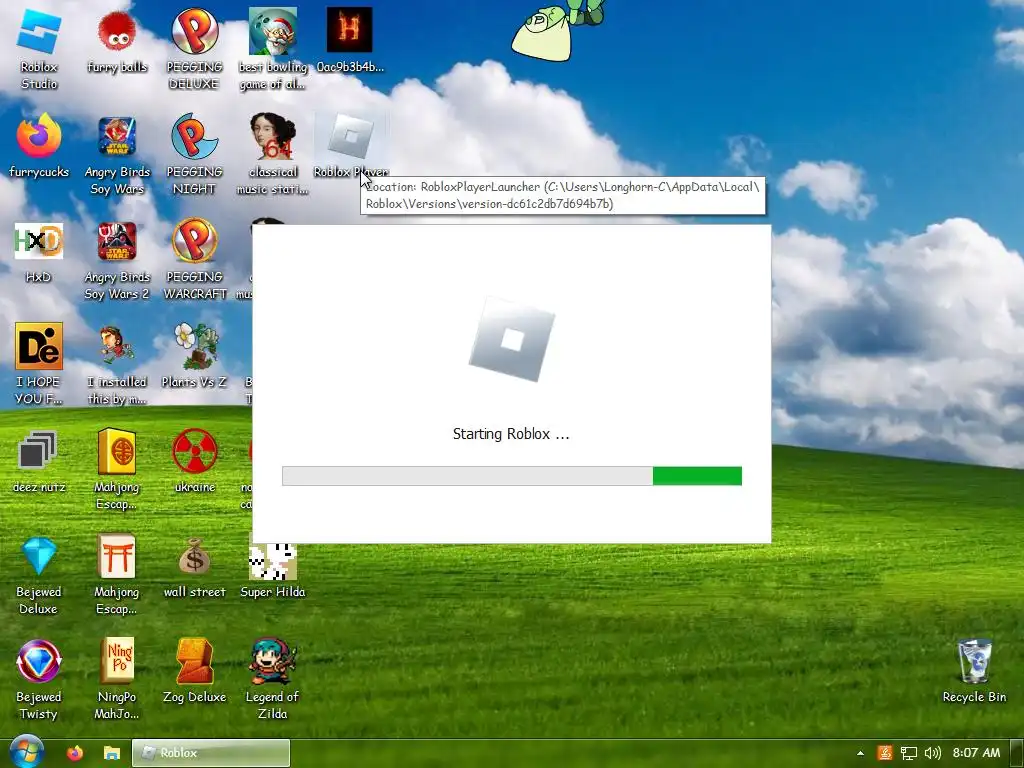Click the 8:07 AM clock
This screenshot has height=768, width=1024.
(976, 753)
